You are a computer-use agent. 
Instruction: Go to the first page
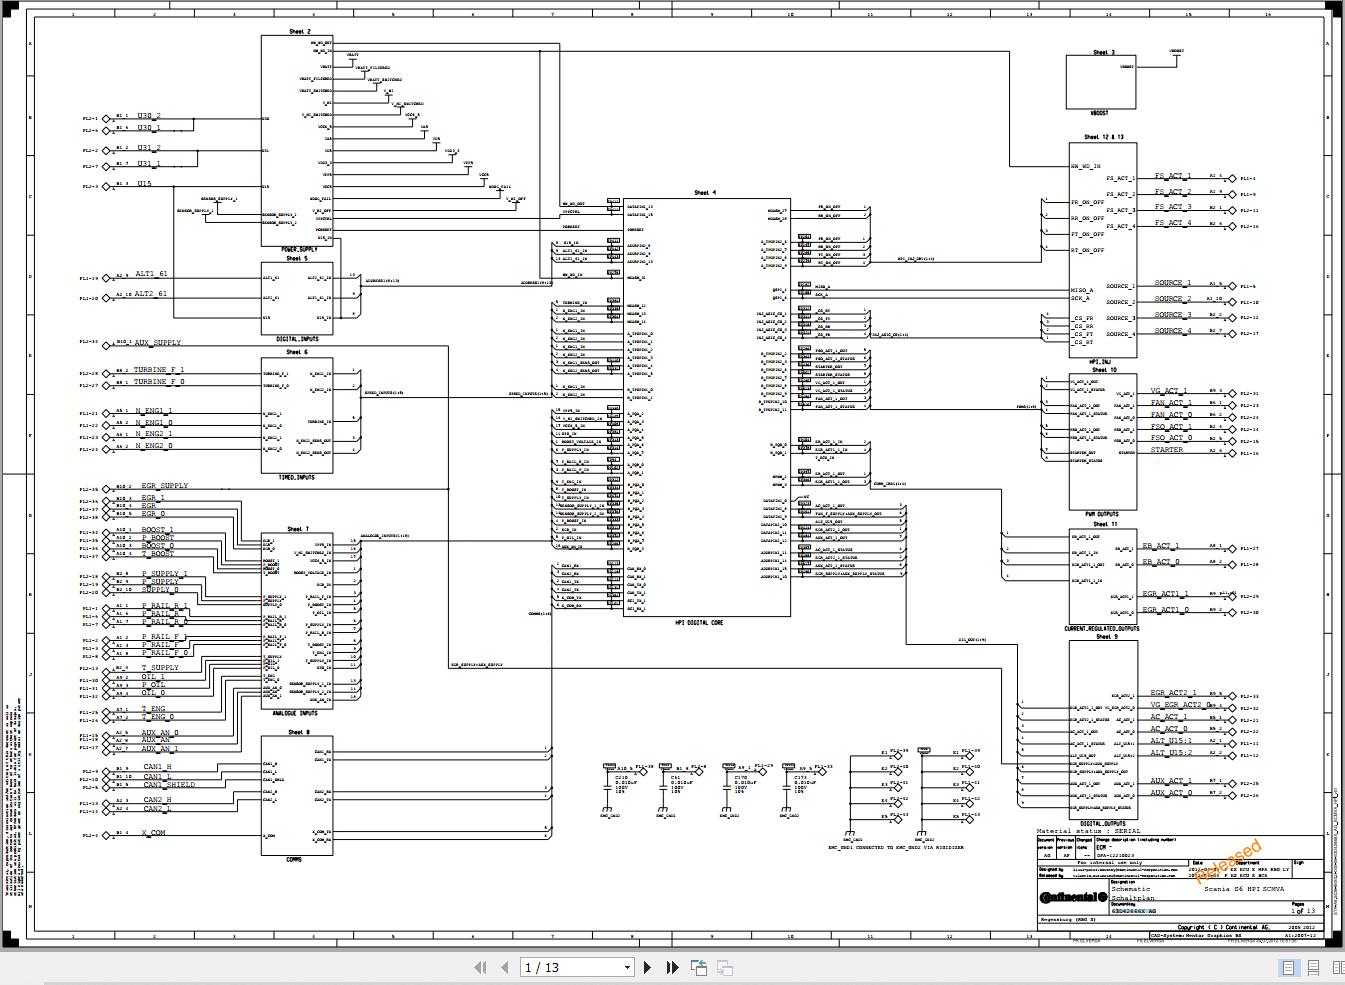click(x=480, y=967)
